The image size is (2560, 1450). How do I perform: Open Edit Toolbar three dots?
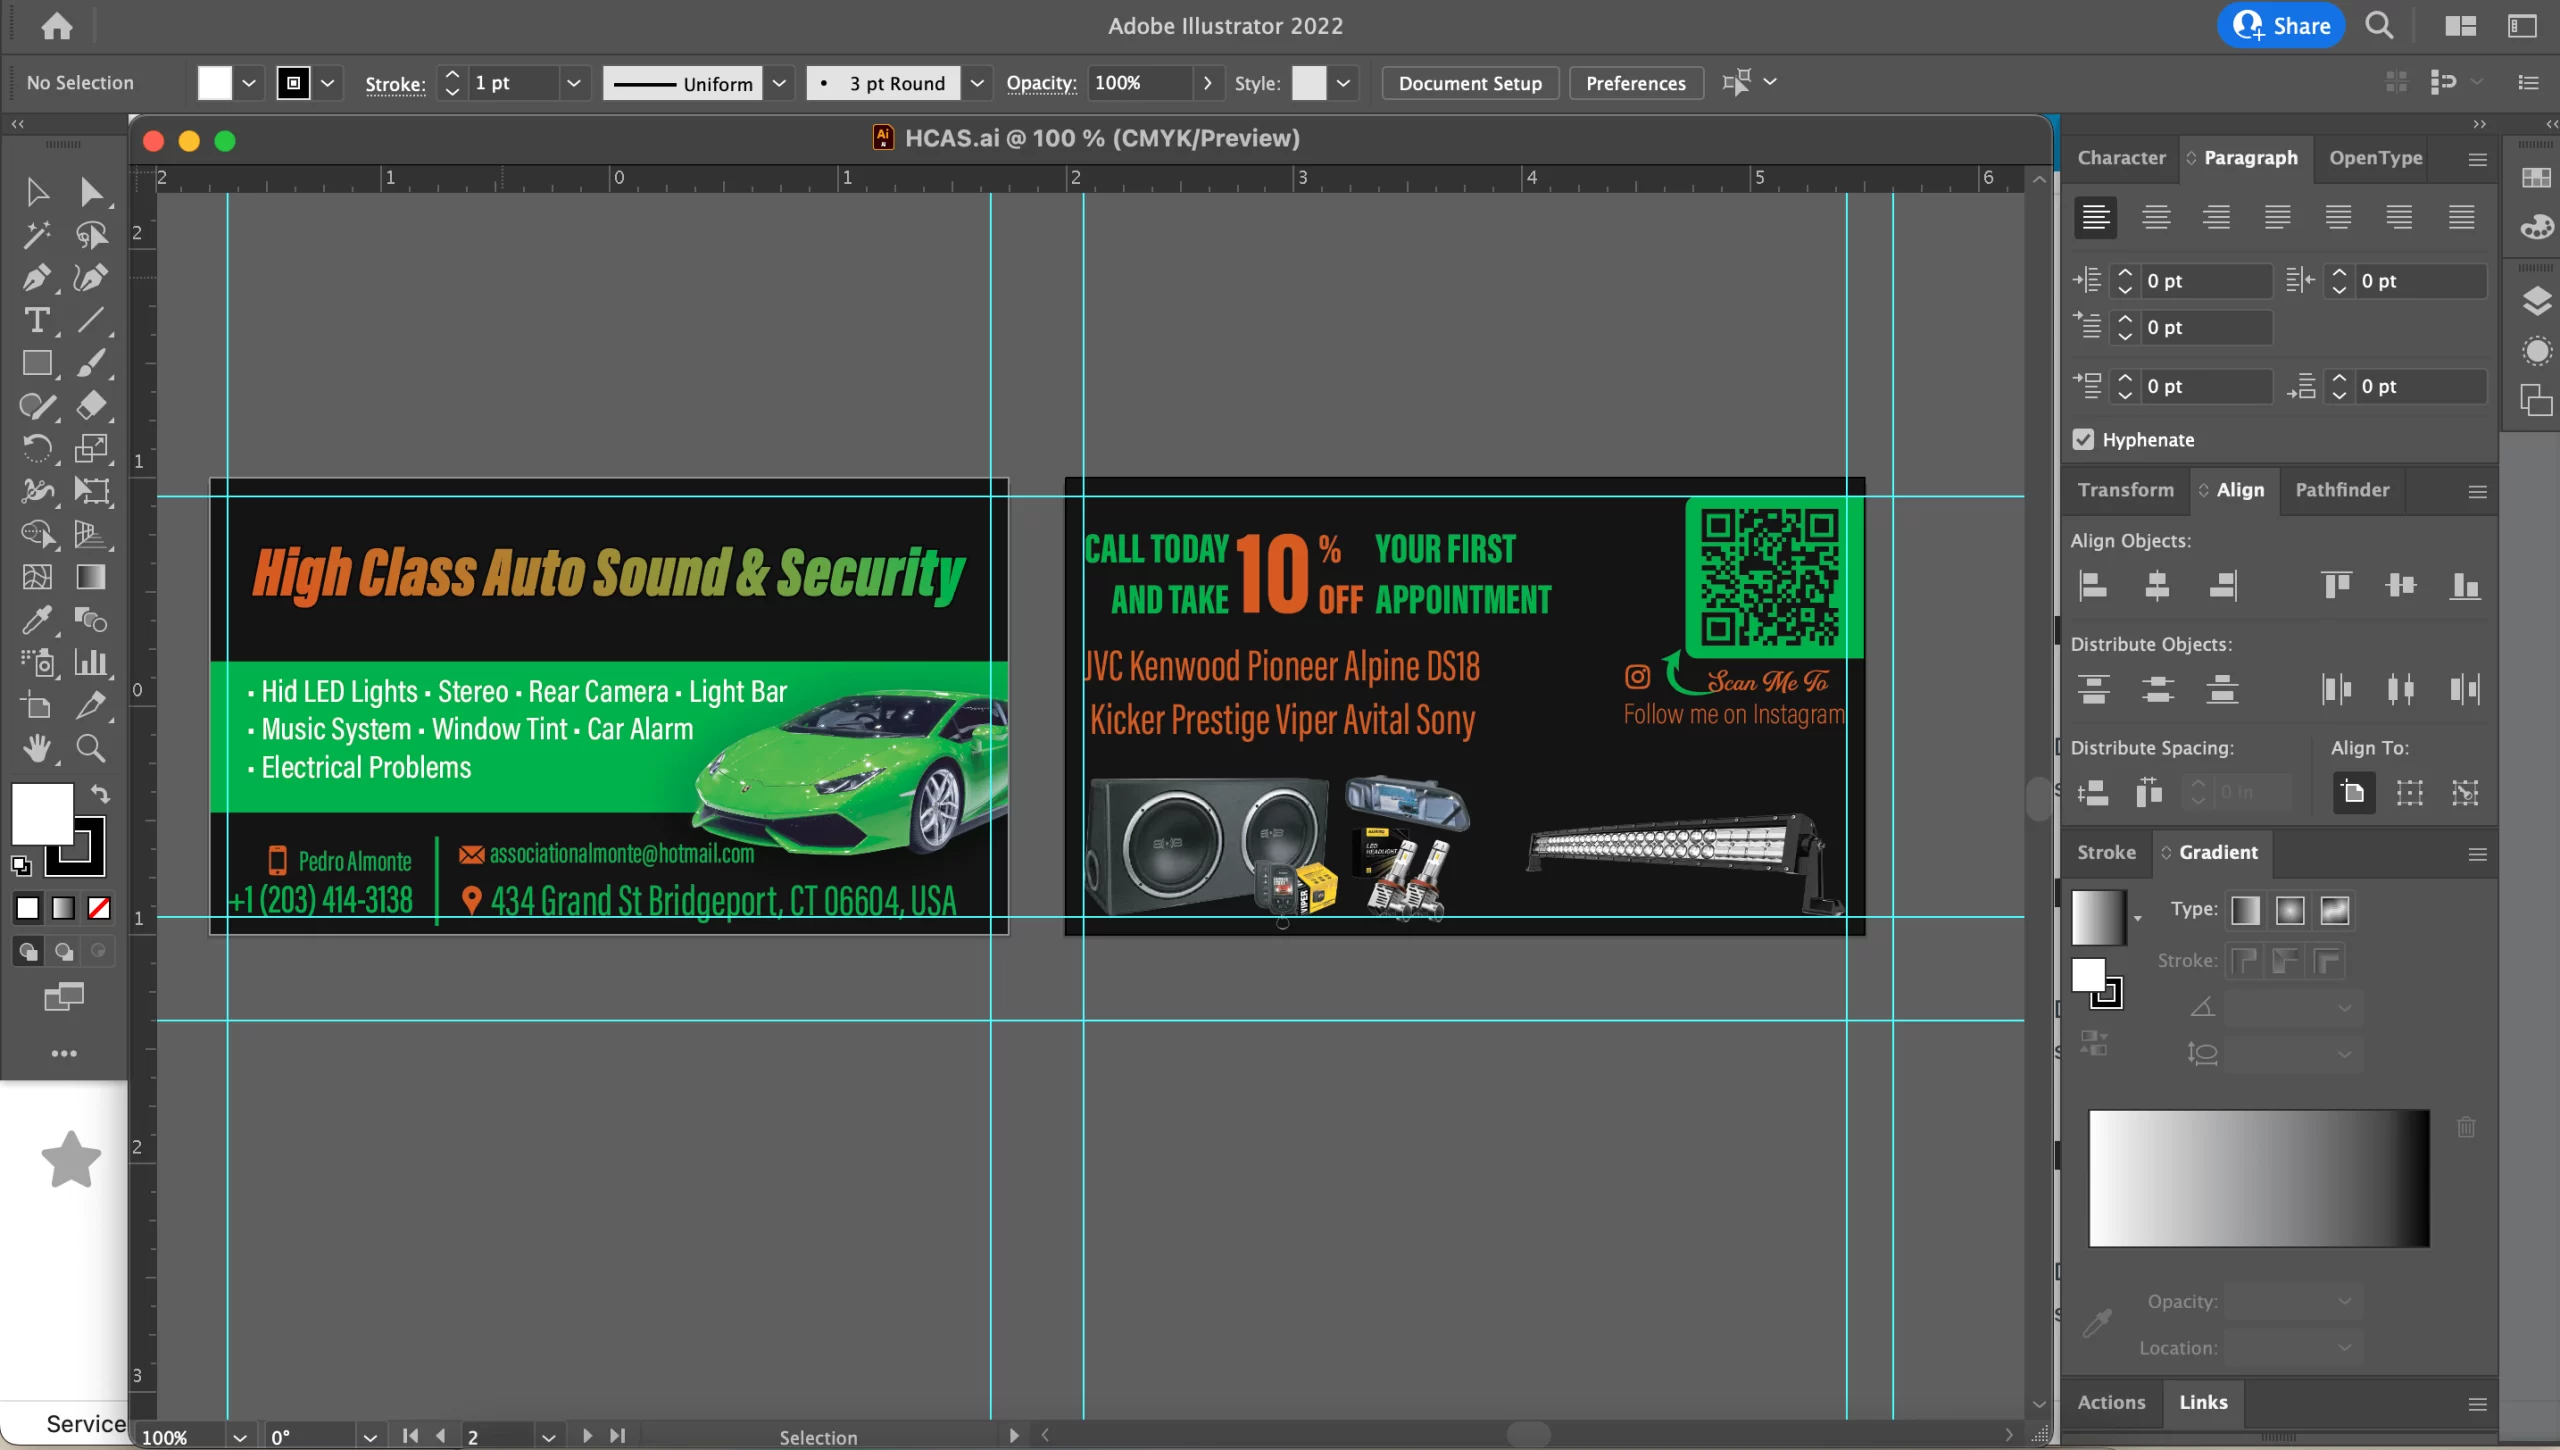click(64, 1054)
